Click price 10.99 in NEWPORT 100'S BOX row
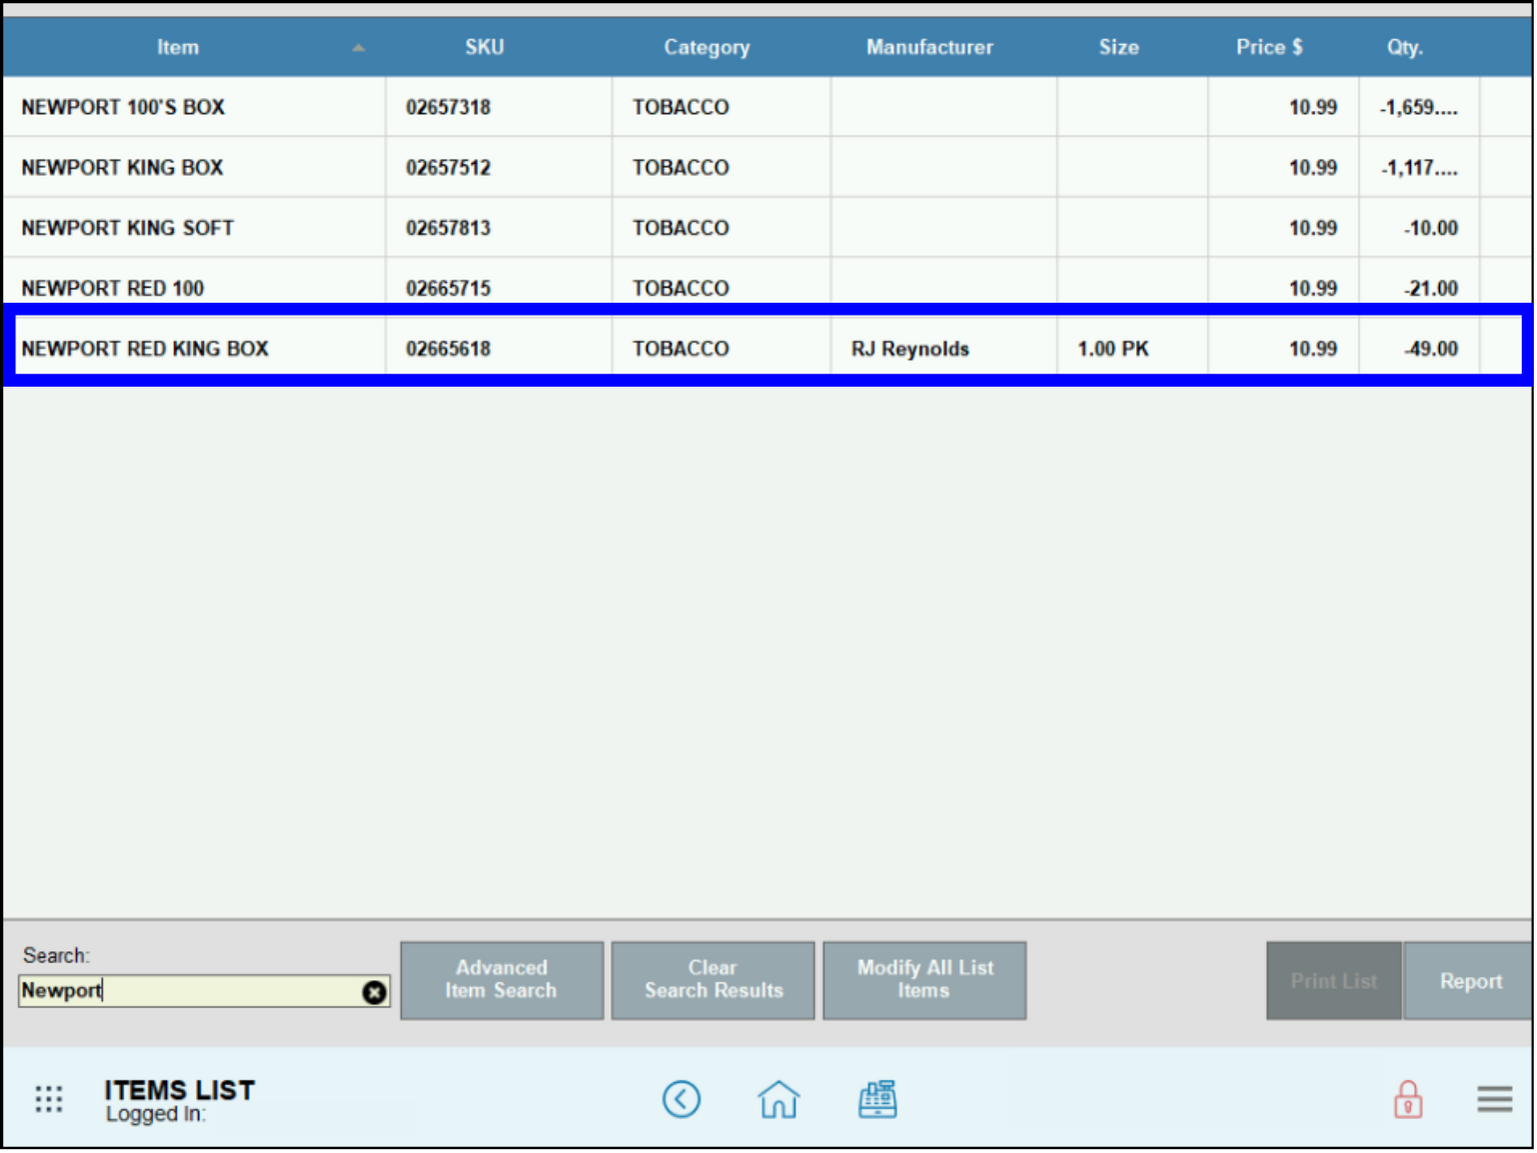The height and width of the screenshot is (1153, 1537). (1312, 107)
